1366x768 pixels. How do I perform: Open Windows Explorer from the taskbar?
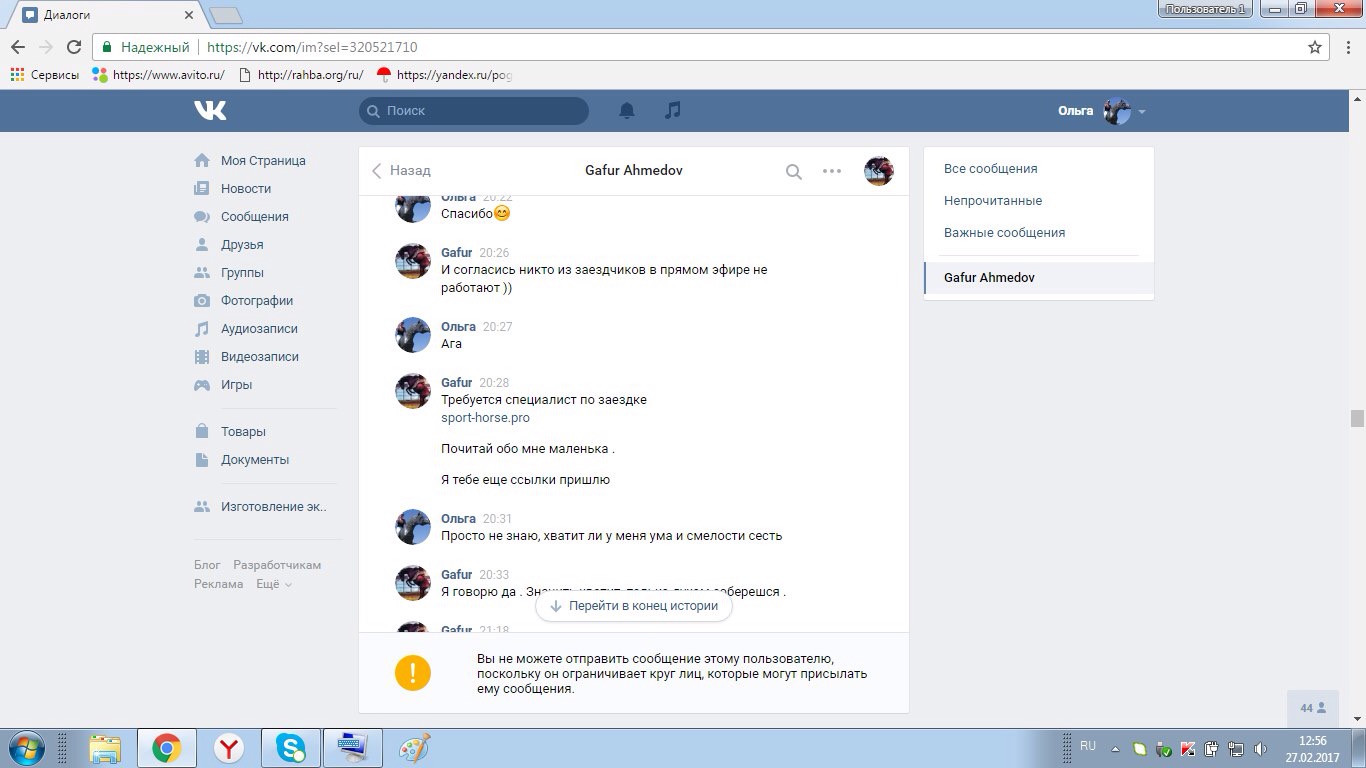click(x=104, y=747)
